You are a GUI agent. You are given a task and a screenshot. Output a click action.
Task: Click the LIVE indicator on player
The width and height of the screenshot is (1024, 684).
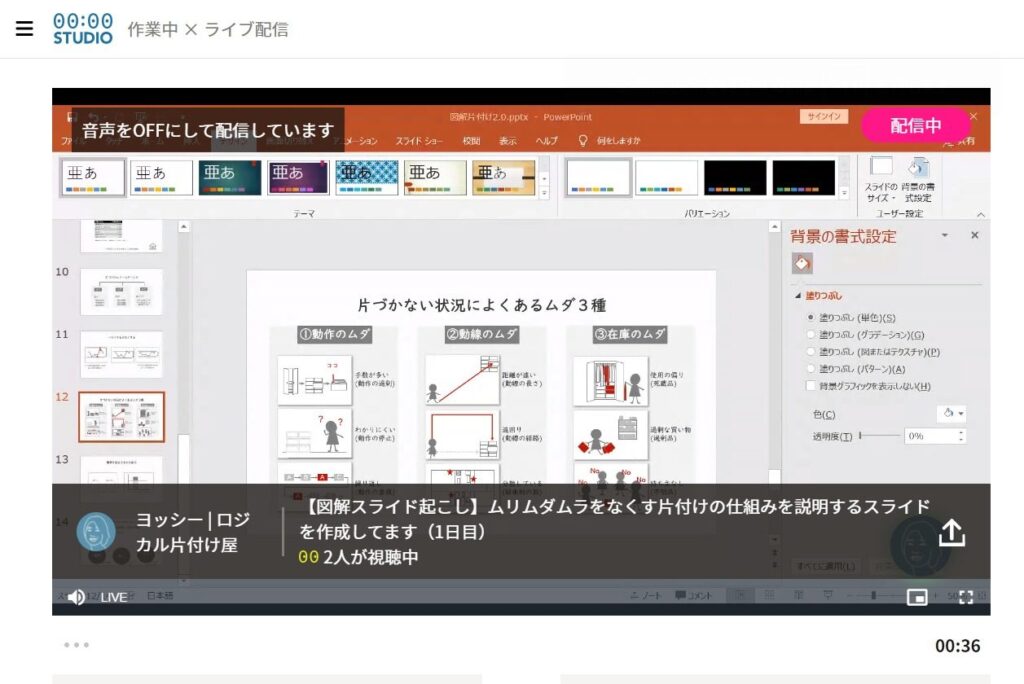click(114, 597)
